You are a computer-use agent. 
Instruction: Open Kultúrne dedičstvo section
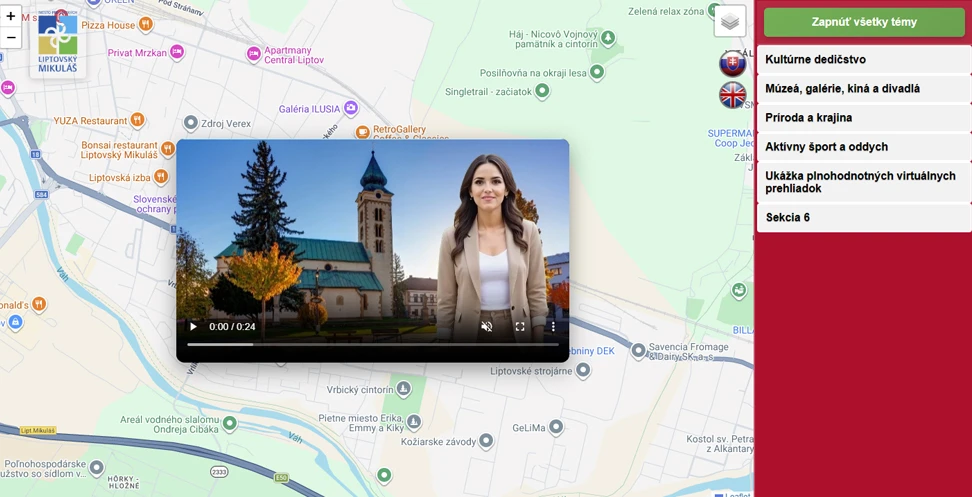(864, 59)
